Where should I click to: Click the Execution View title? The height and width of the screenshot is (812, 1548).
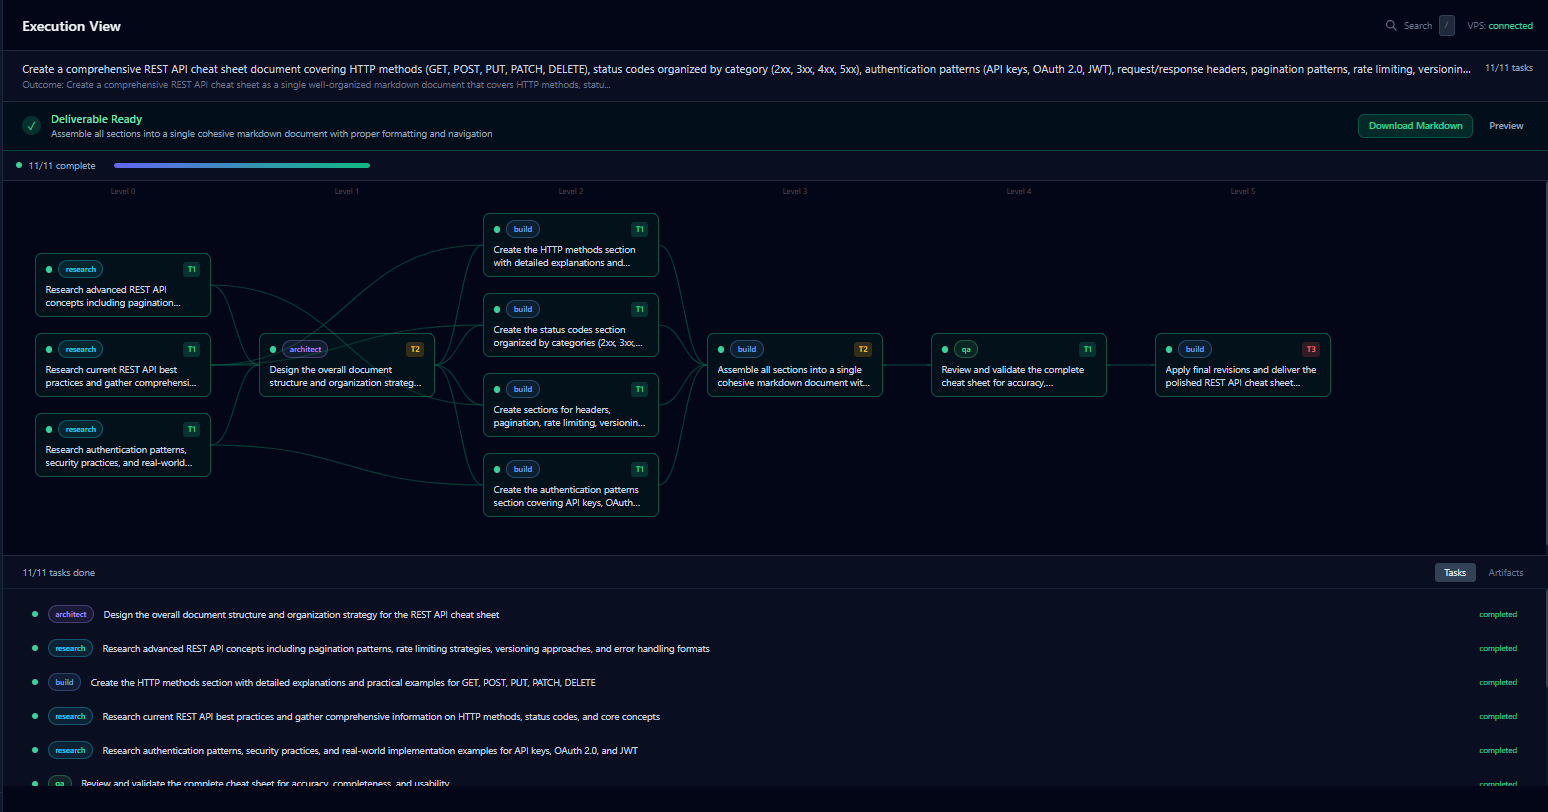click(71, 26)
